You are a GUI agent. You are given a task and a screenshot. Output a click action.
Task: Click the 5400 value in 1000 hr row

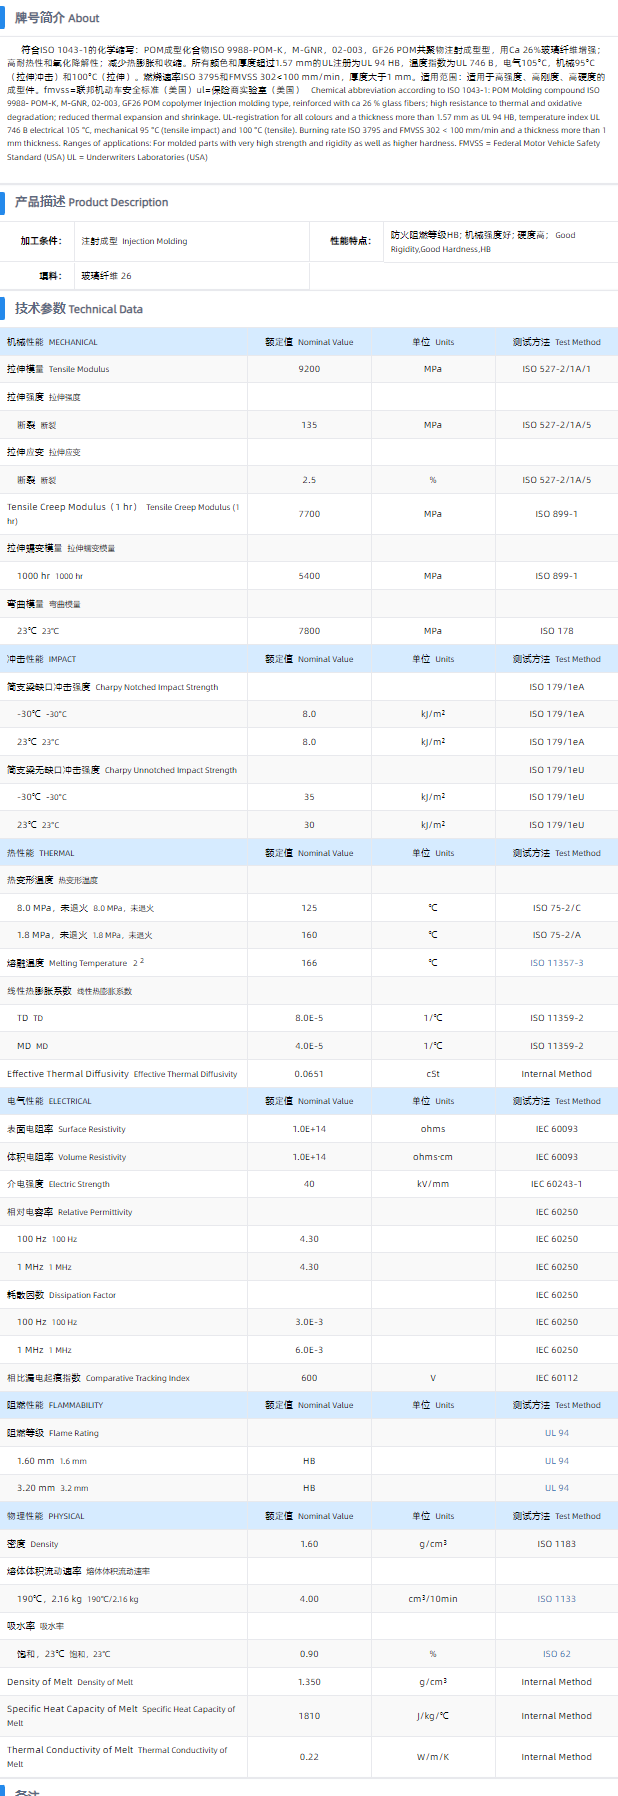point(309,576)
